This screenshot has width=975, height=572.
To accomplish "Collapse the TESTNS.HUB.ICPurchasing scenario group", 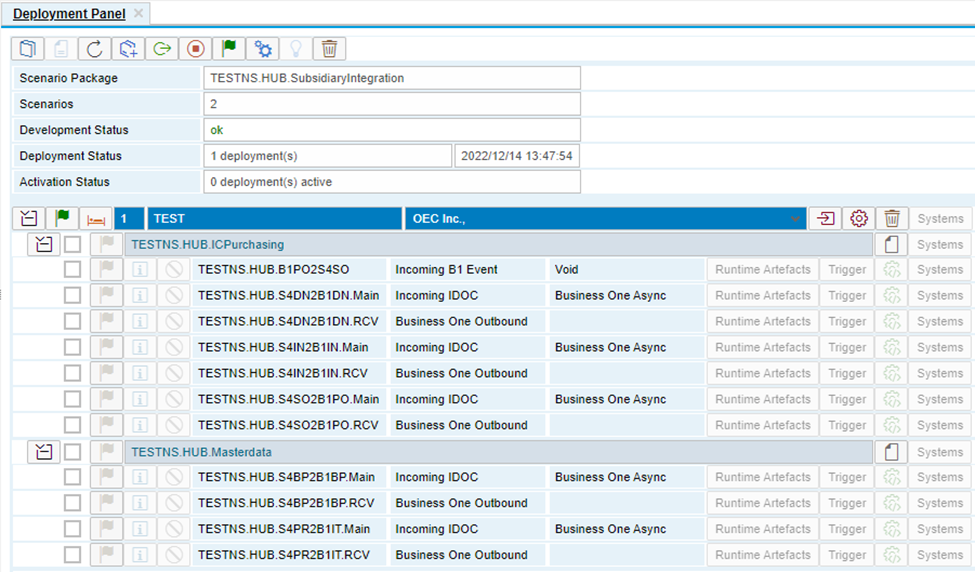I will coord(43,244).
